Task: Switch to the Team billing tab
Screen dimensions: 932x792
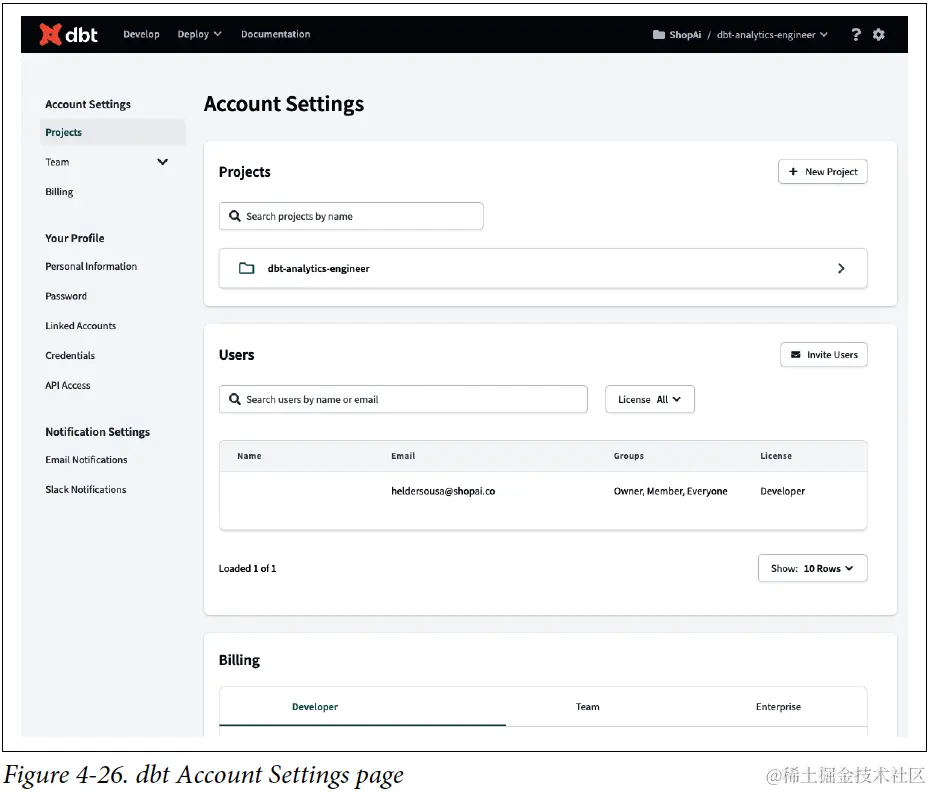Action: 588,707
